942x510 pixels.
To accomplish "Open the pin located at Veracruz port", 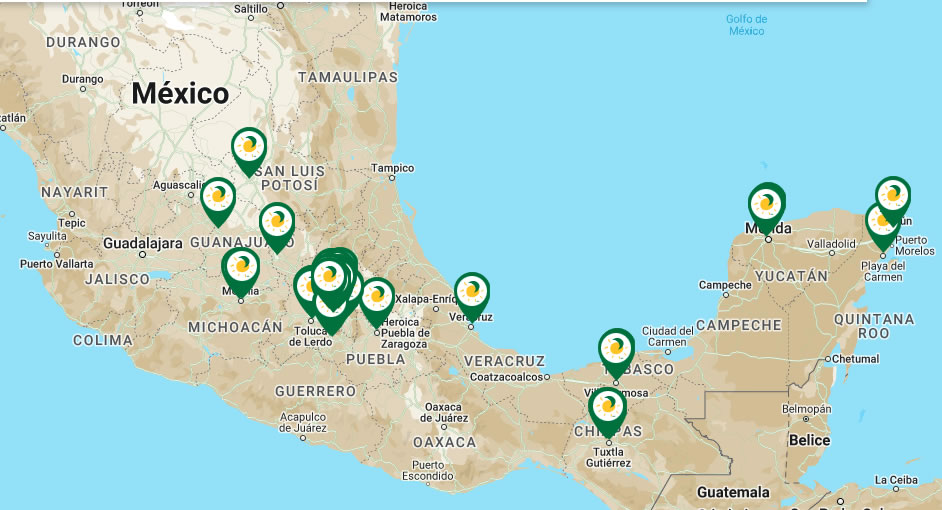I will [x=472, y=296].
